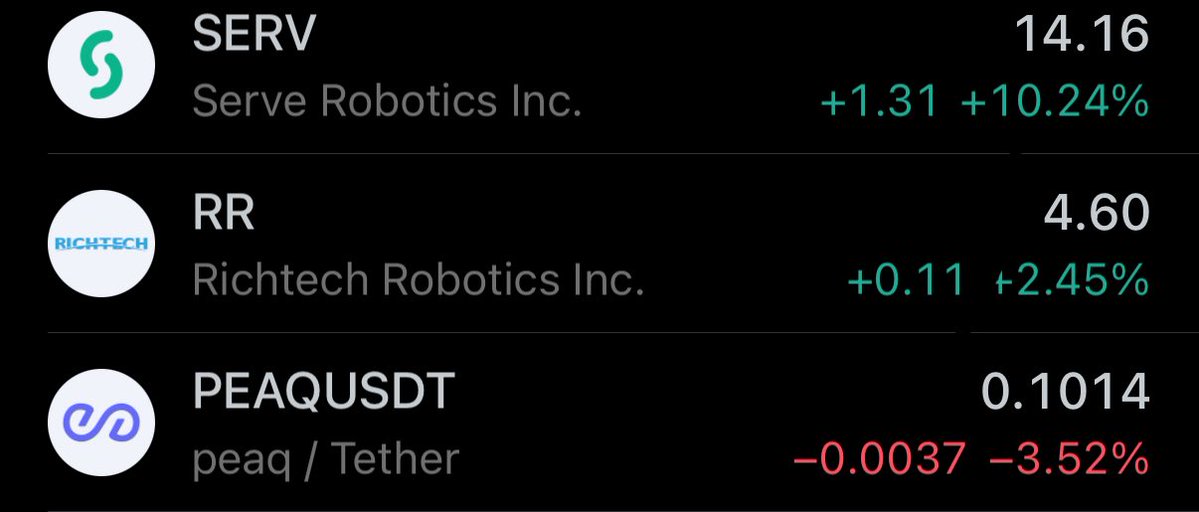1199x512 pixels.
Task: Tap the RR price 4.60
Action: coord(1097,212)
